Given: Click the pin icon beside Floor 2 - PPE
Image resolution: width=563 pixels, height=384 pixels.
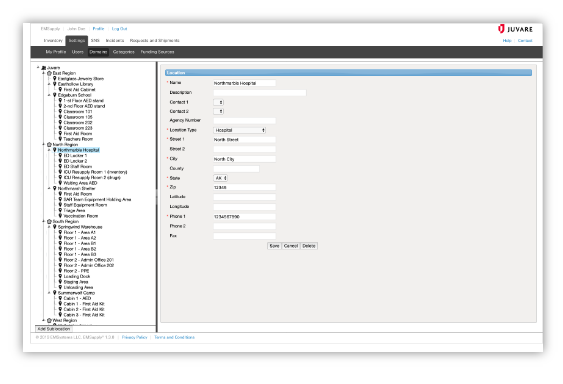Looking at the screenshot, I should 60,271.
